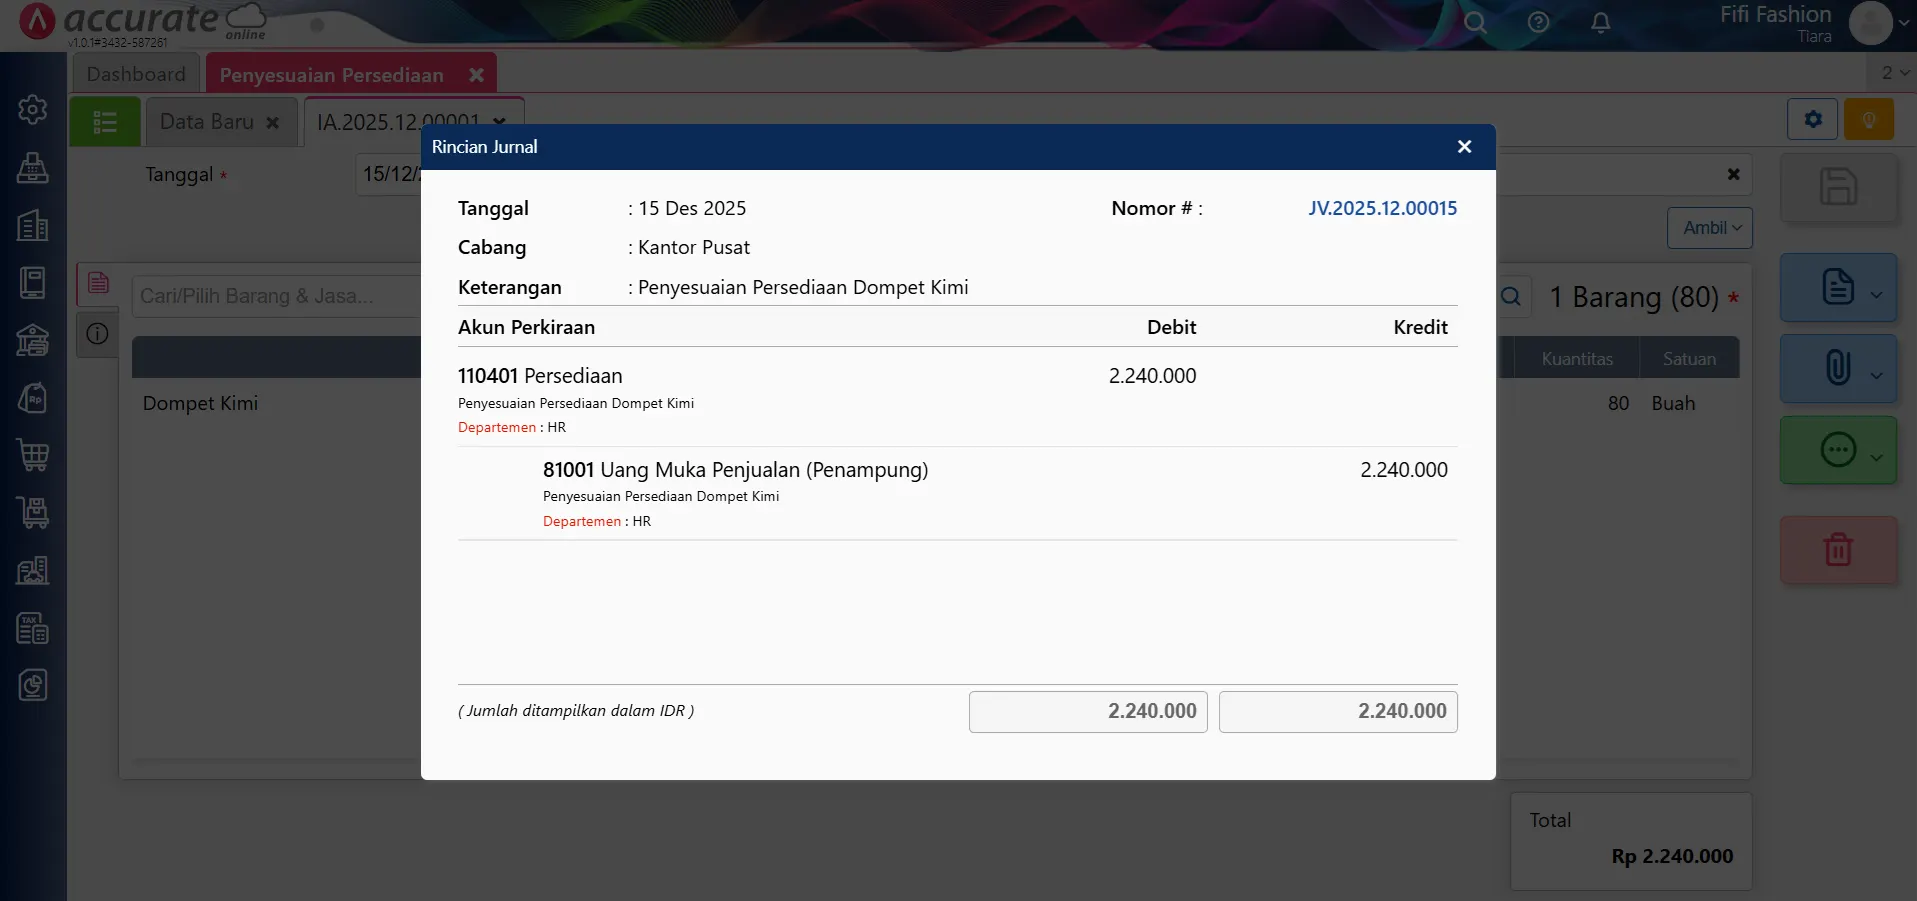Click the settings gear icon in sidebar
Viewport: 1917px width, 901px height.
(33, 109)
